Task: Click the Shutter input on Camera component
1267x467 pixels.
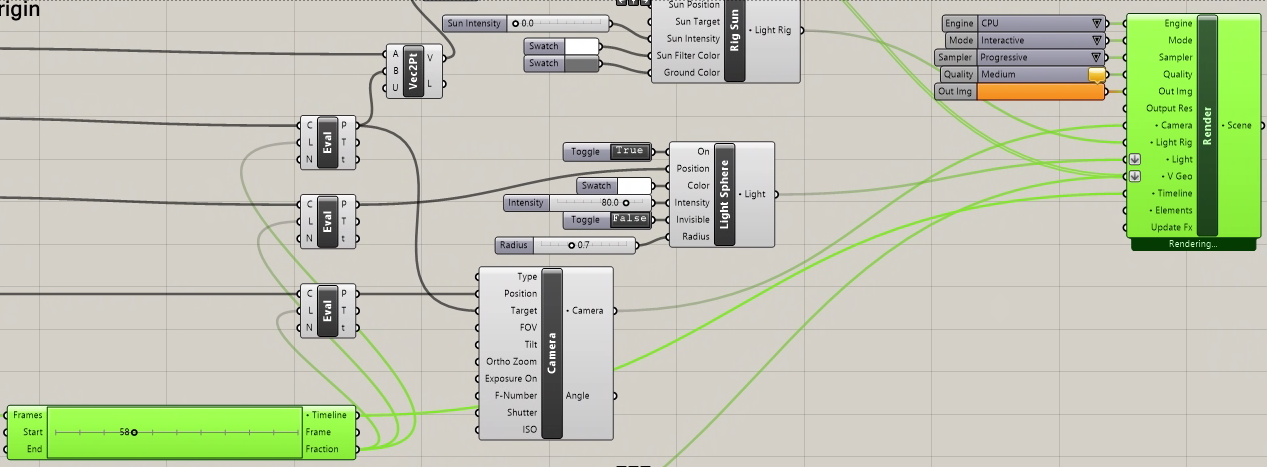Action: point(521,412)
